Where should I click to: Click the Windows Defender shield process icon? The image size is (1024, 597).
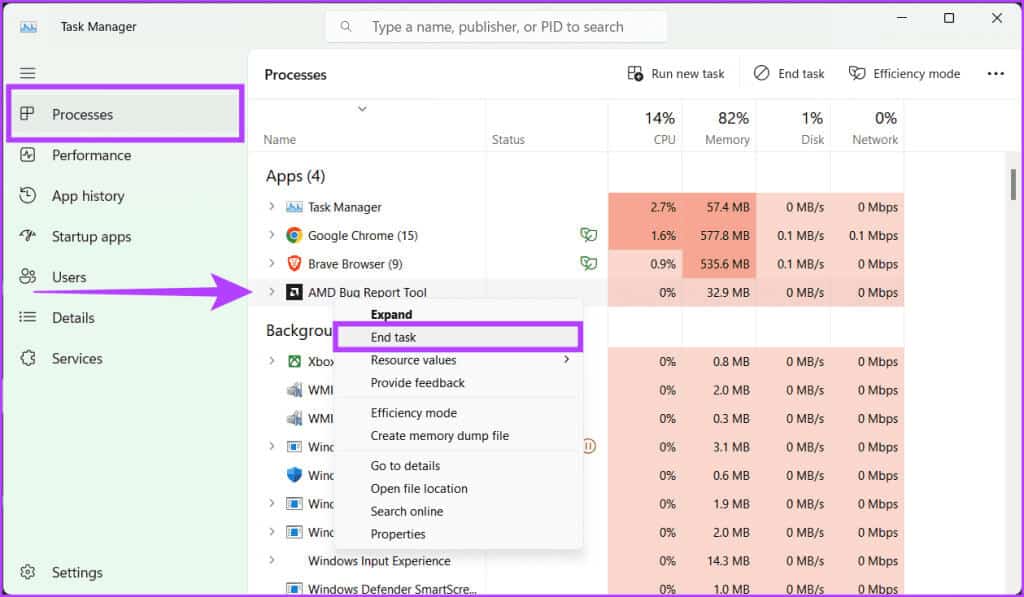pyautogui.click(x=295, y=475)
